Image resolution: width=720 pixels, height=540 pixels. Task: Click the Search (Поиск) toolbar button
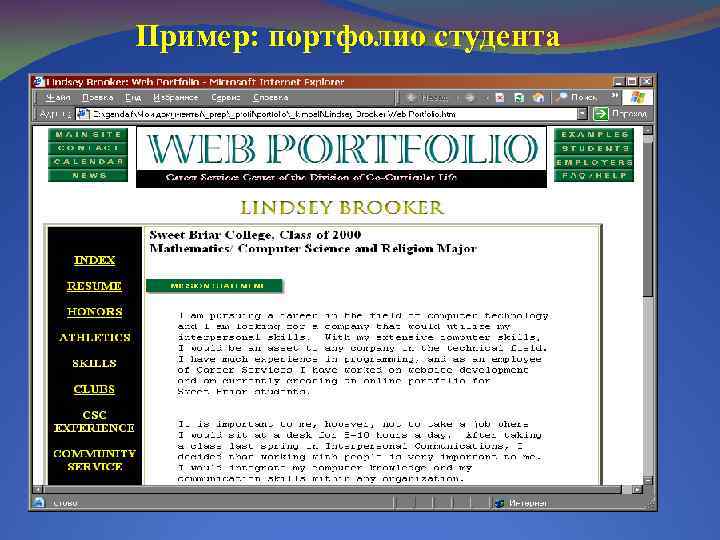tap(576, 98)
